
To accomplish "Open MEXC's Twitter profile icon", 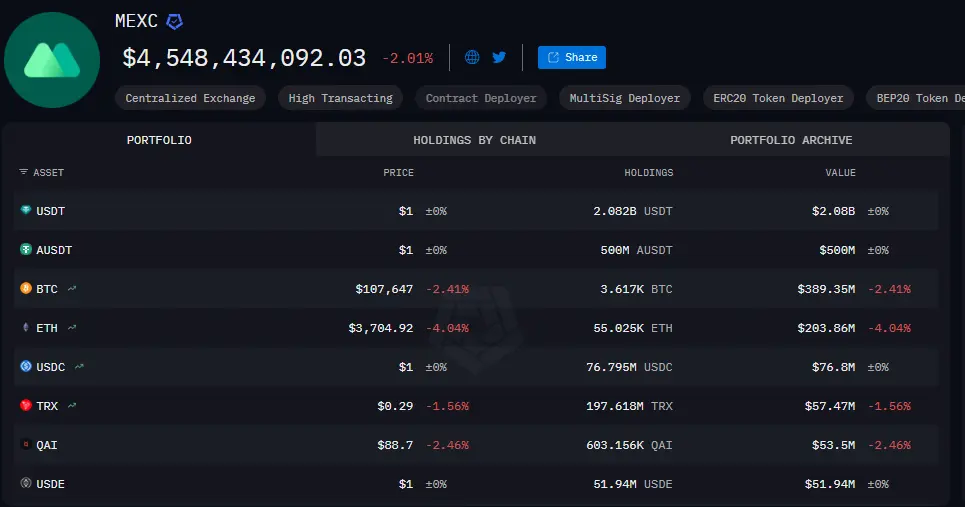I will tap(499, 58).
